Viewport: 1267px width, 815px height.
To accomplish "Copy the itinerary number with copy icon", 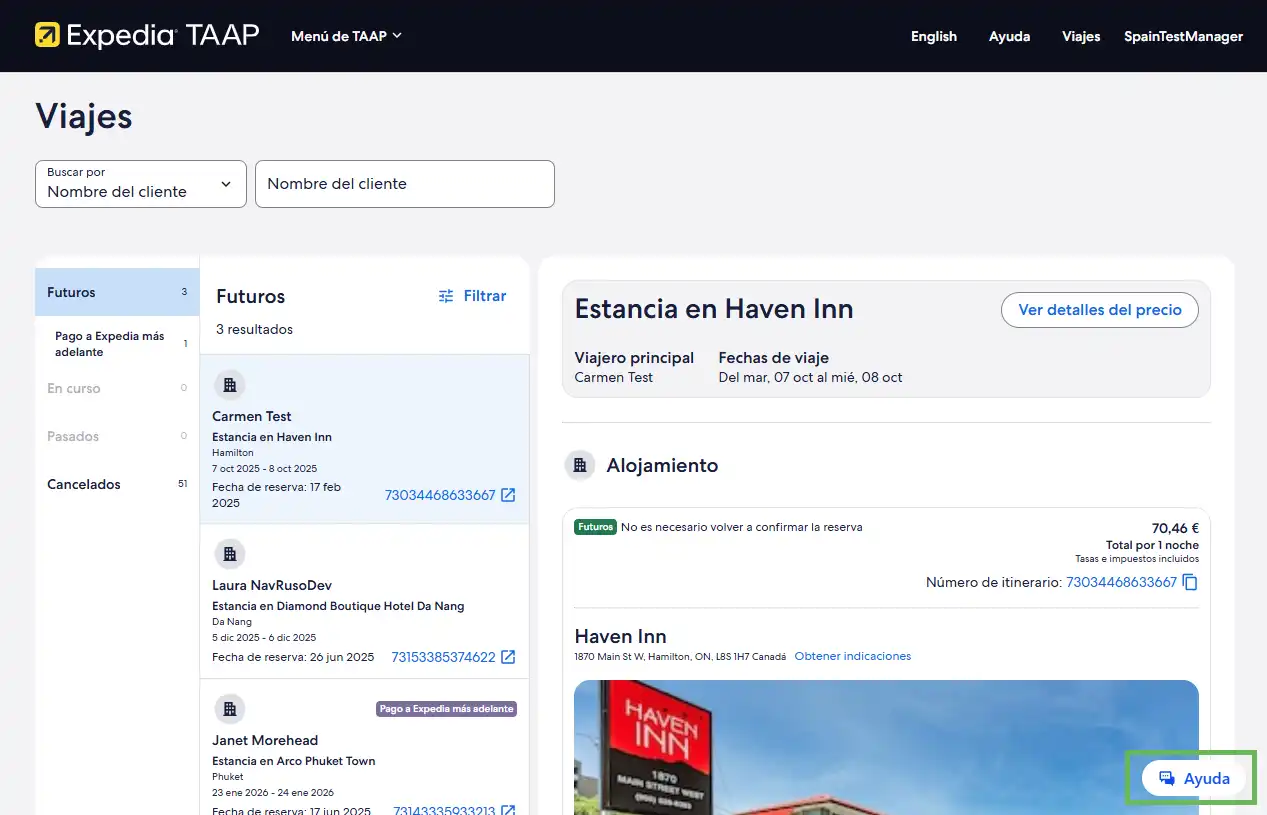I will 1190,582.
